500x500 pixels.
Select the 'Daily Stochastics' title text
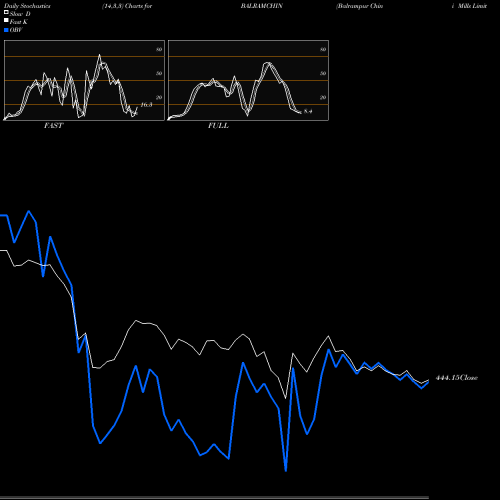coord(27,6)
